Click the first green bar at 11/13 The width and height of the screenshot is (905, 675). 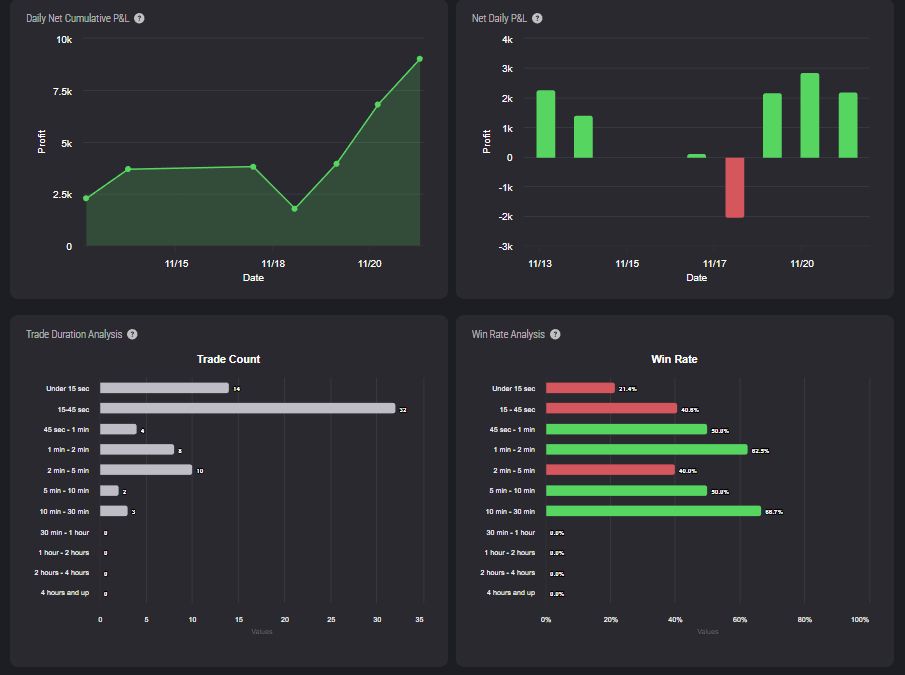point(546,124)
